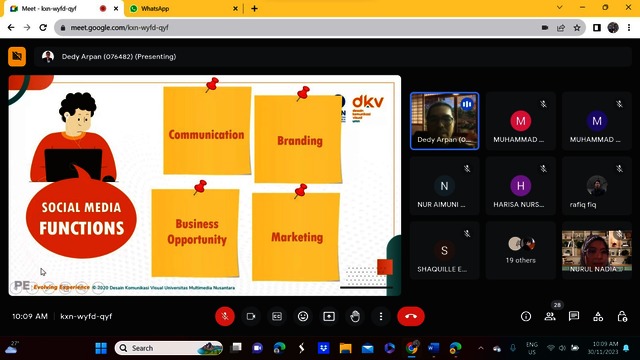Open meeting details info icon
Viewport: 640px width, 360px height.
tap(526, 316)
